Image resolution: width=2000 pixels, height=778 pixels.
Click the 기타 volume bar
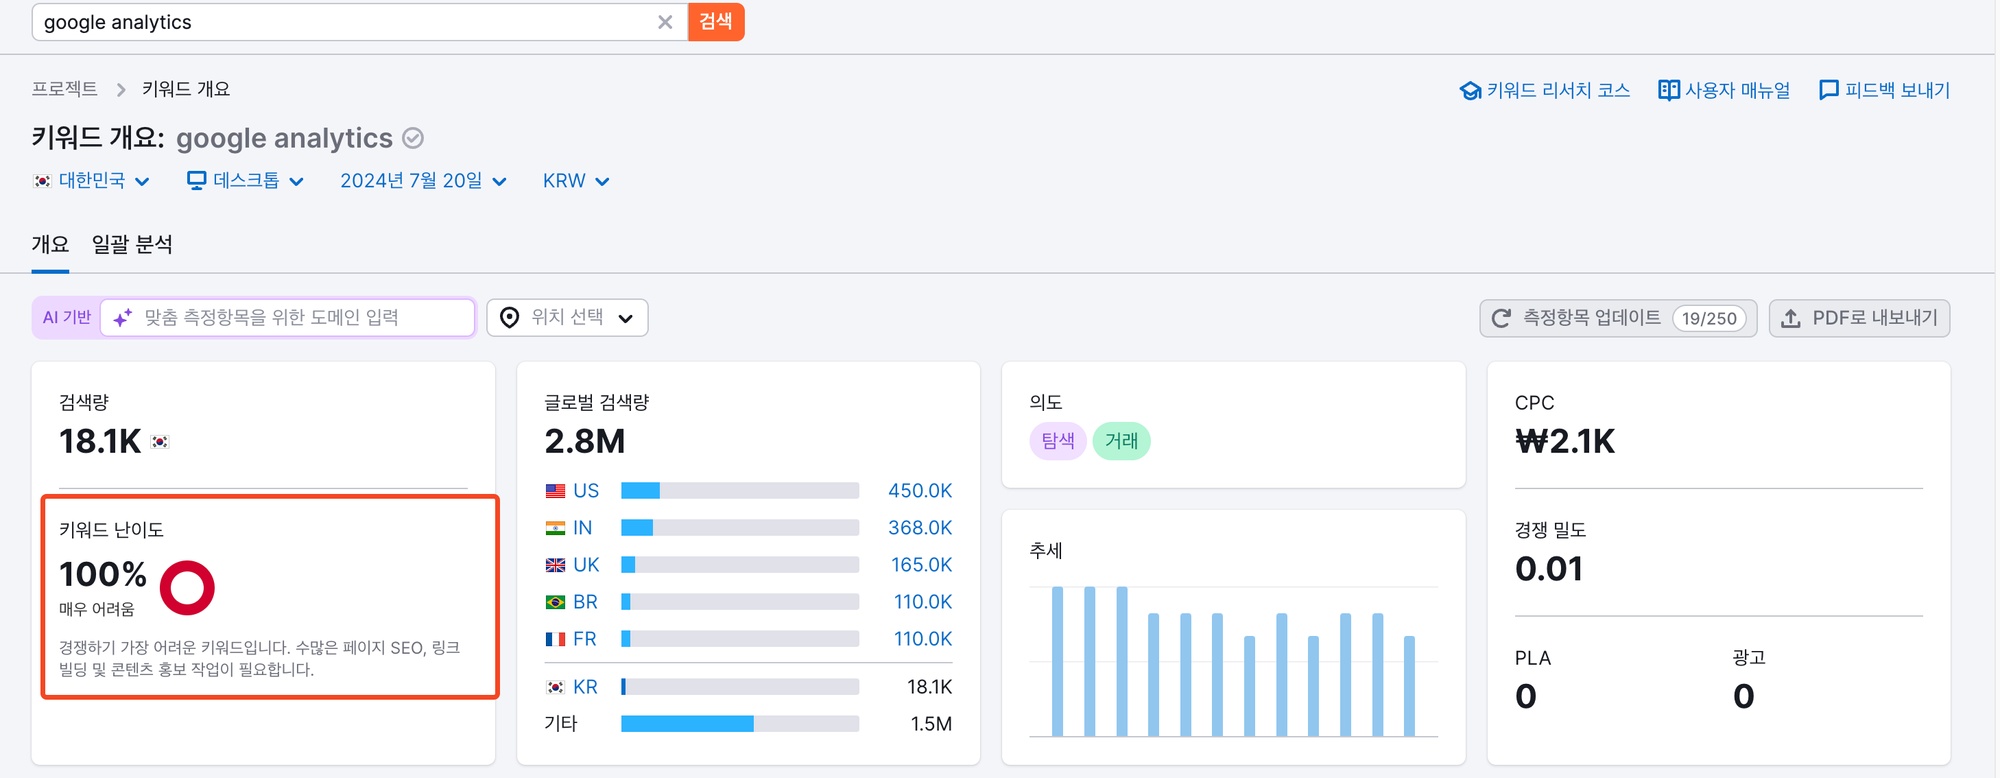click(740, 723)
